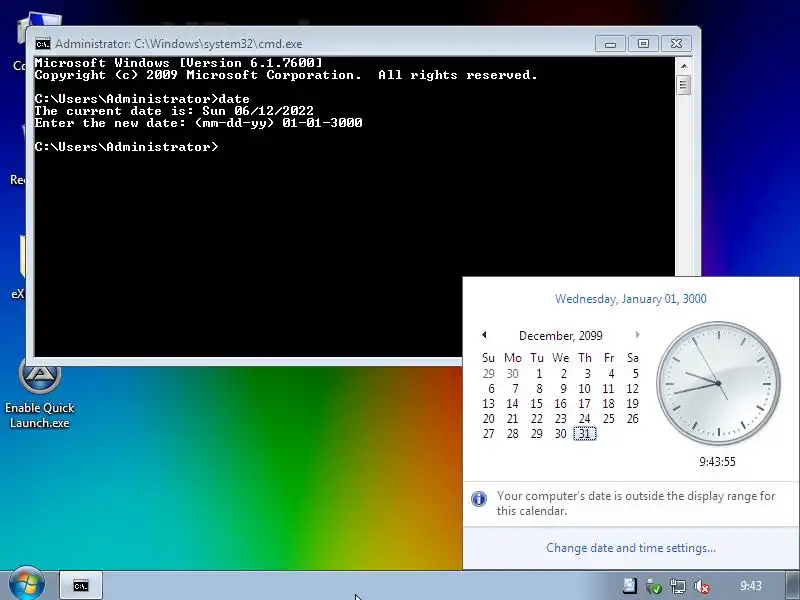Click the December, 2099 month header

pos(561,336)
